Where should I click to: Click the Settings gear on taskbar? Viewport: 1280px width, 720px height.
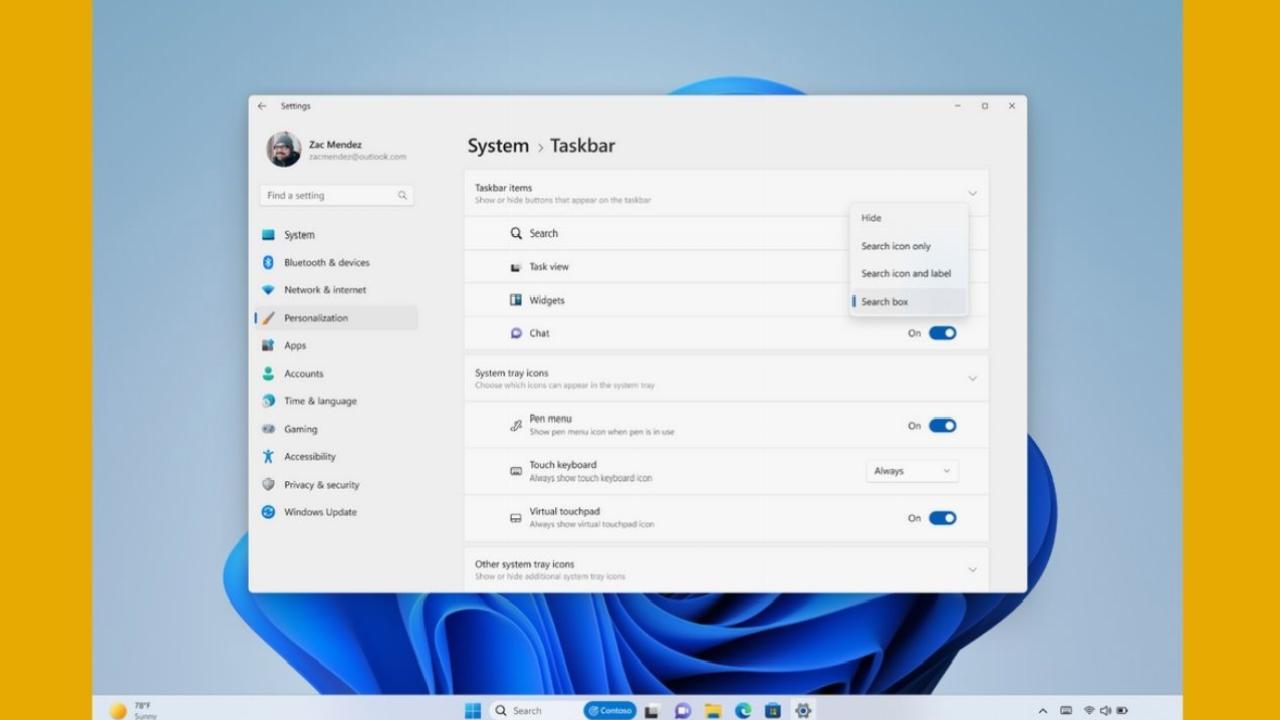802,710
